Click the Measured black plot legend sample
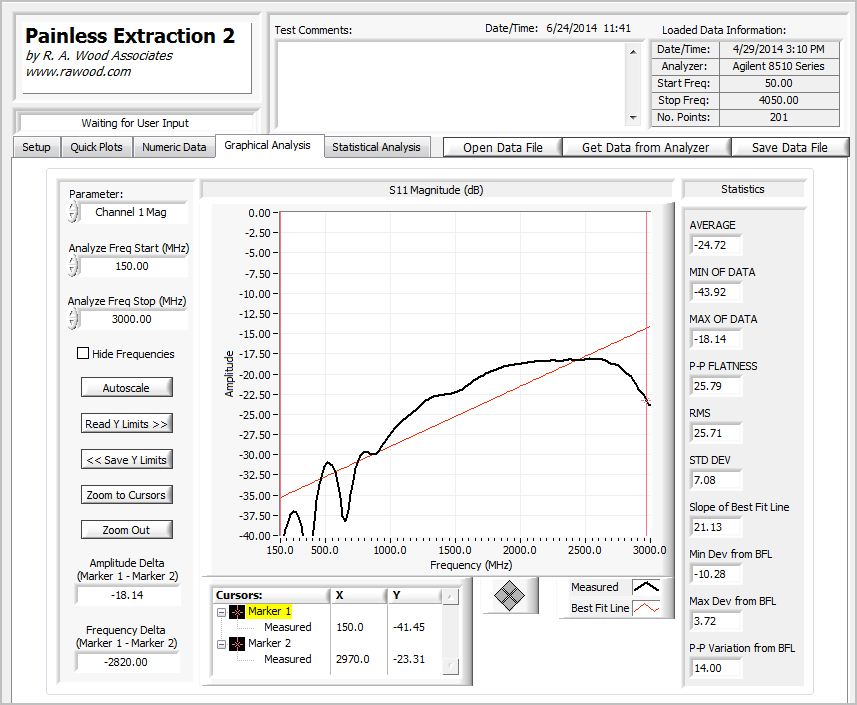This screenshot has height=705, width=857. pyautogui.click(x=646, y=588)
